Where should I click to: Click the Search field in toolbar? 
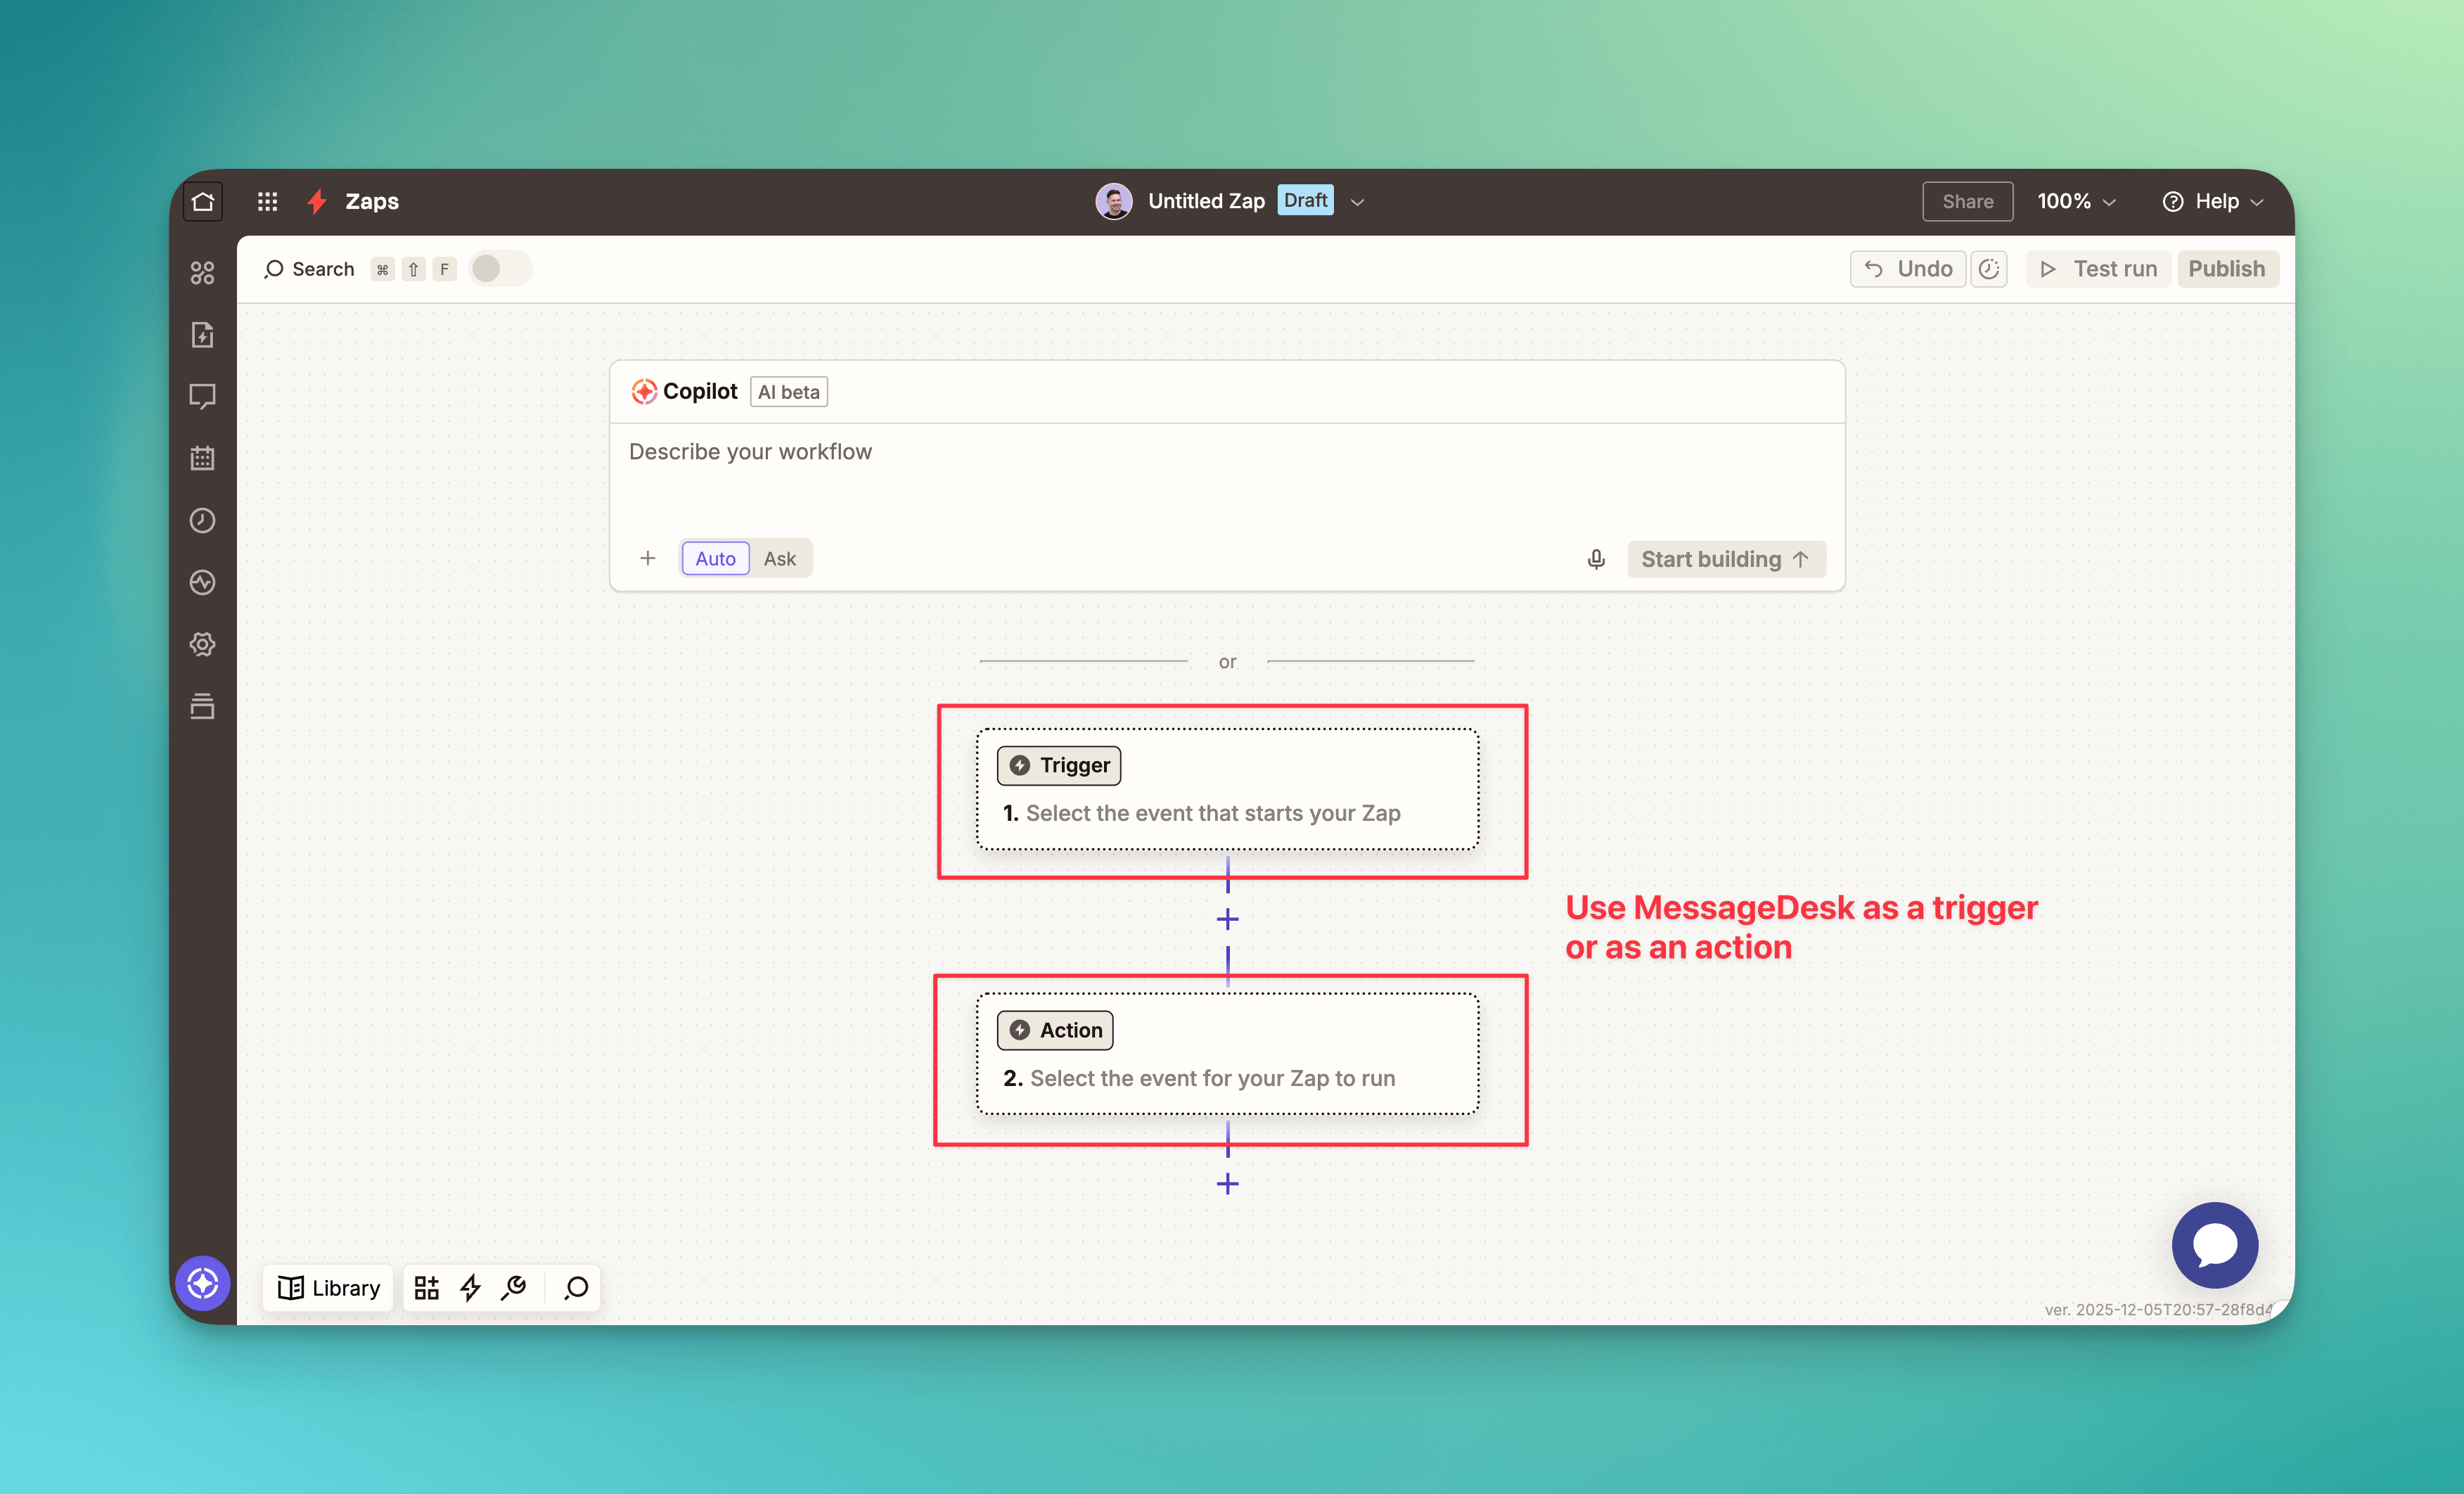tap(360, 269)
